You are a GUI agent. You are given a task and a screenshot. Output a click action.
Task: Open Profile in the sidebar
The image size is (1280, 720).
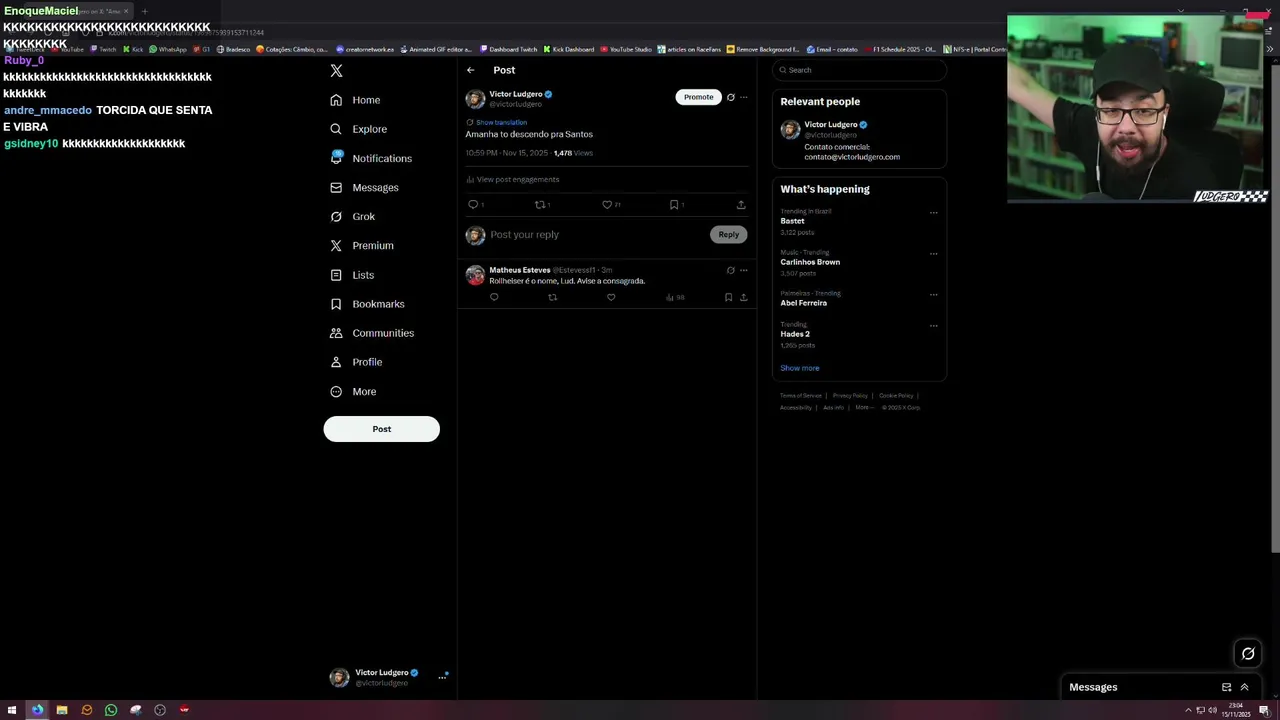click(355, 362)
